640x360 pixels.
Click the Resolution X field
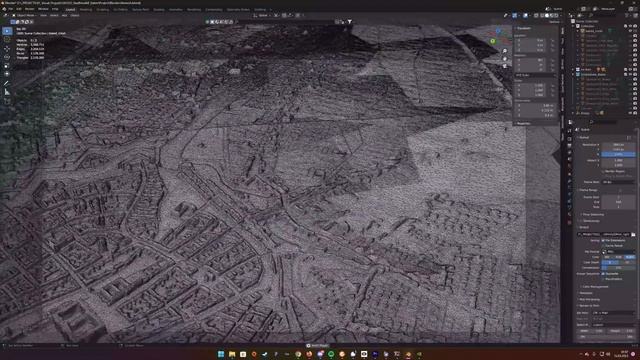point(618,144)
